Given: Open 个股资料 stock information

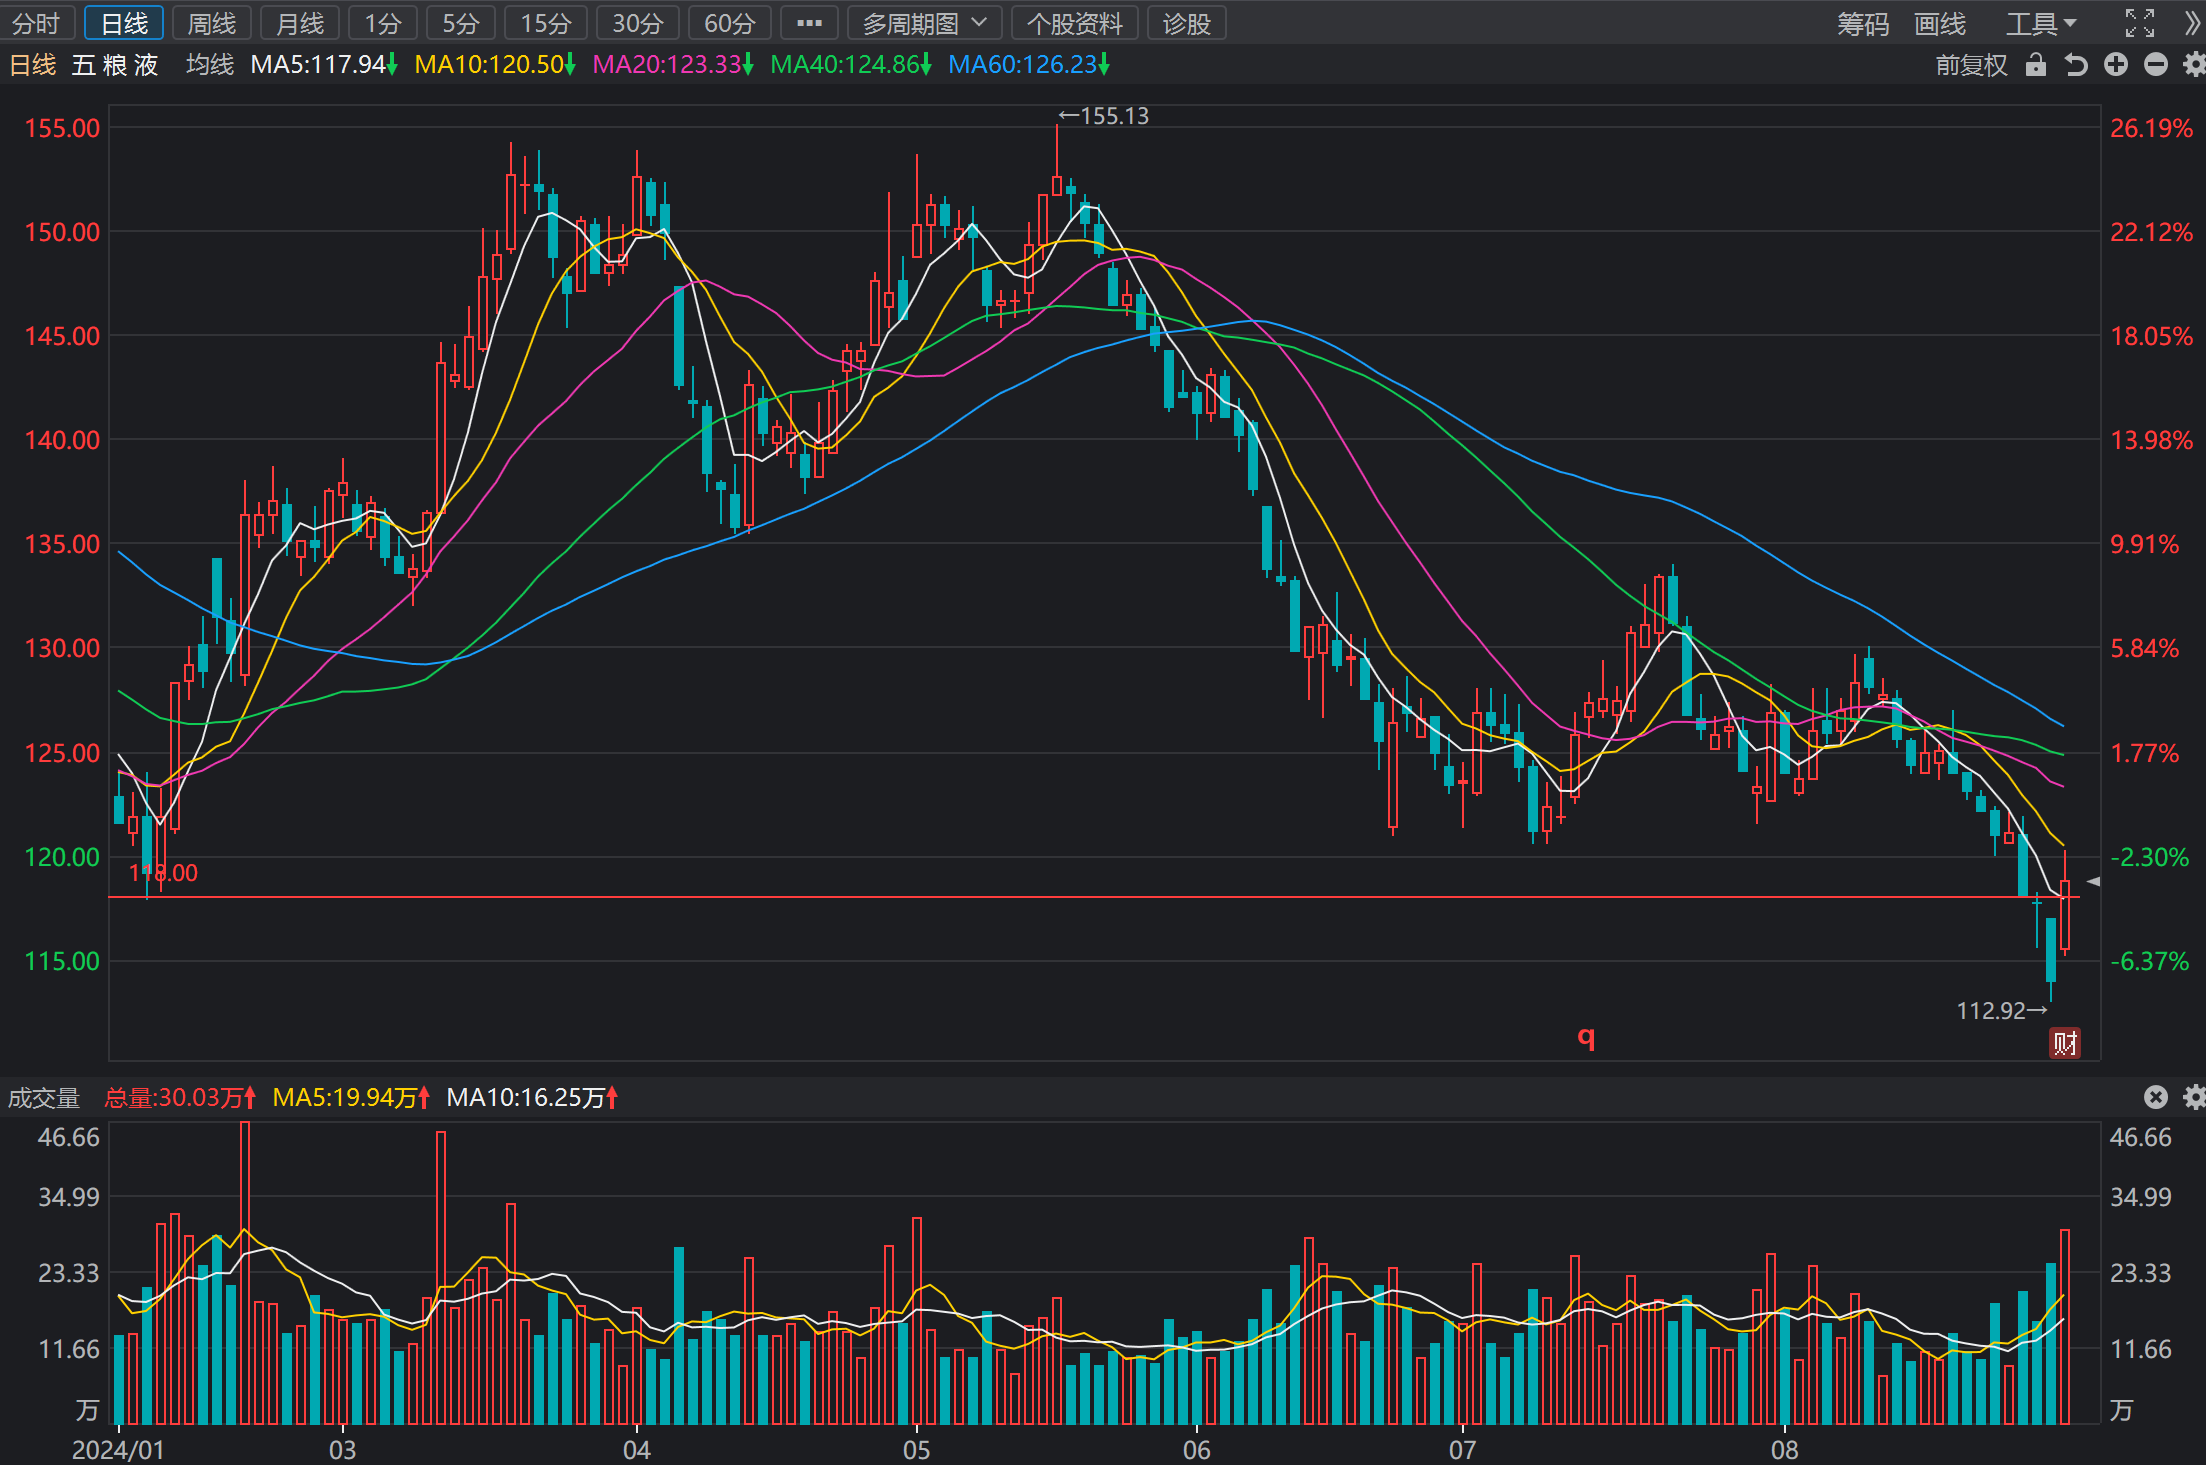Looking at the screenshot, I should (x=1075, y=23).
